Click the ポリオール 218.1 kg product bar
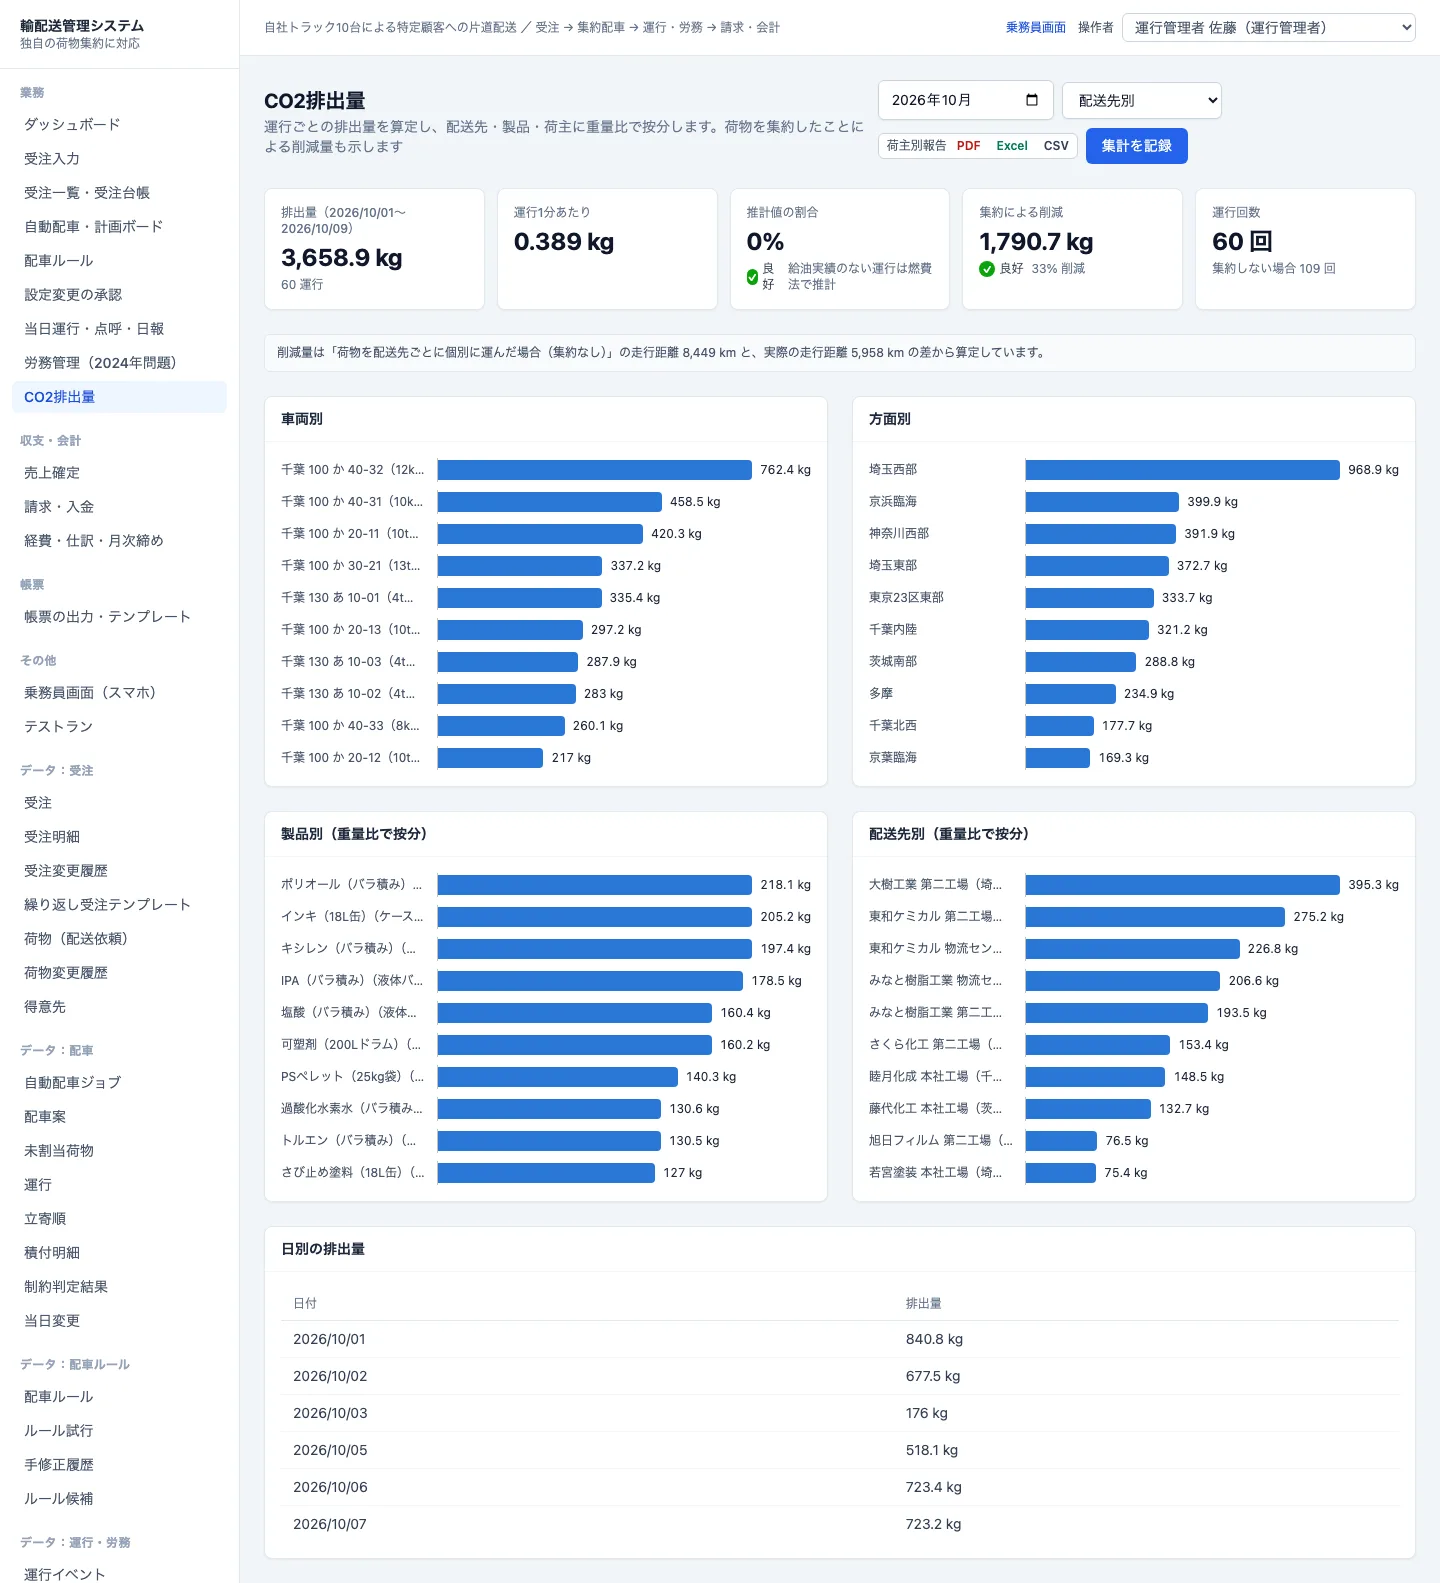The width and height of the screenshot is (1440, 1583). pos(594,885)
